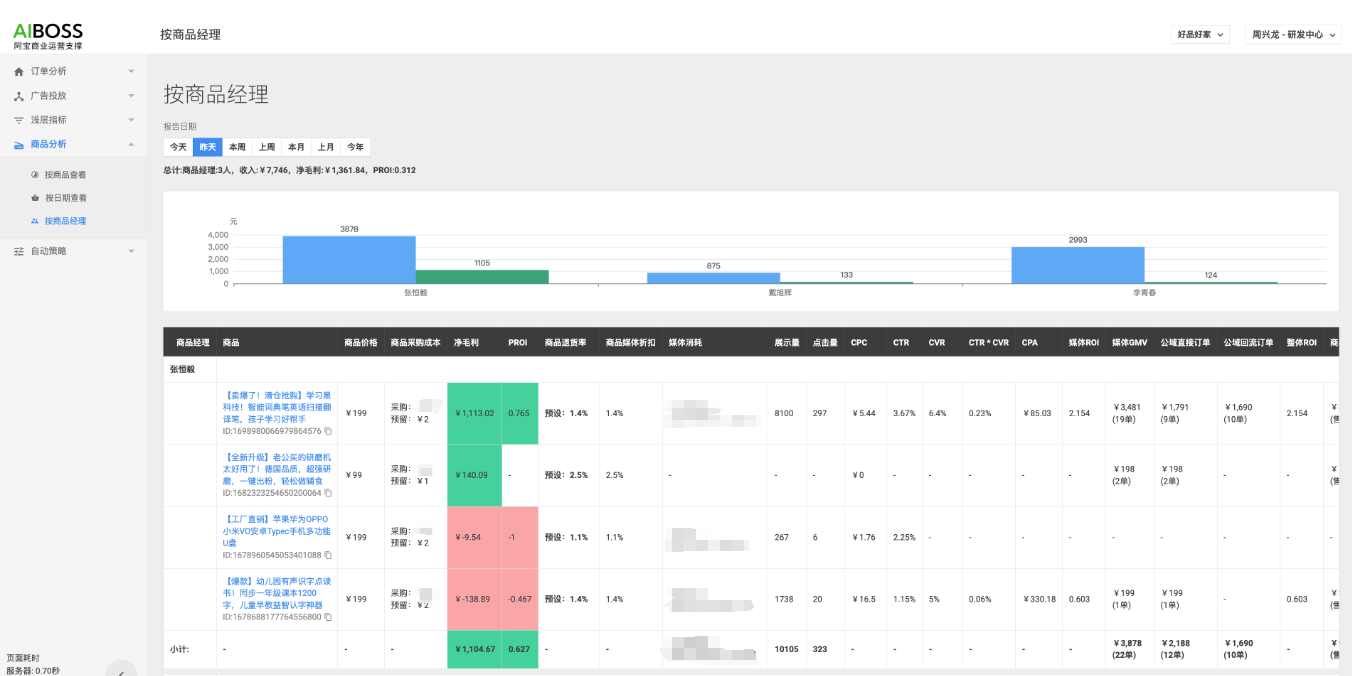Screen dimensions: 1352x676
Task: Open the 好品好家 store dropdown
Action: pyautogui.click(x=1200, y=34)
